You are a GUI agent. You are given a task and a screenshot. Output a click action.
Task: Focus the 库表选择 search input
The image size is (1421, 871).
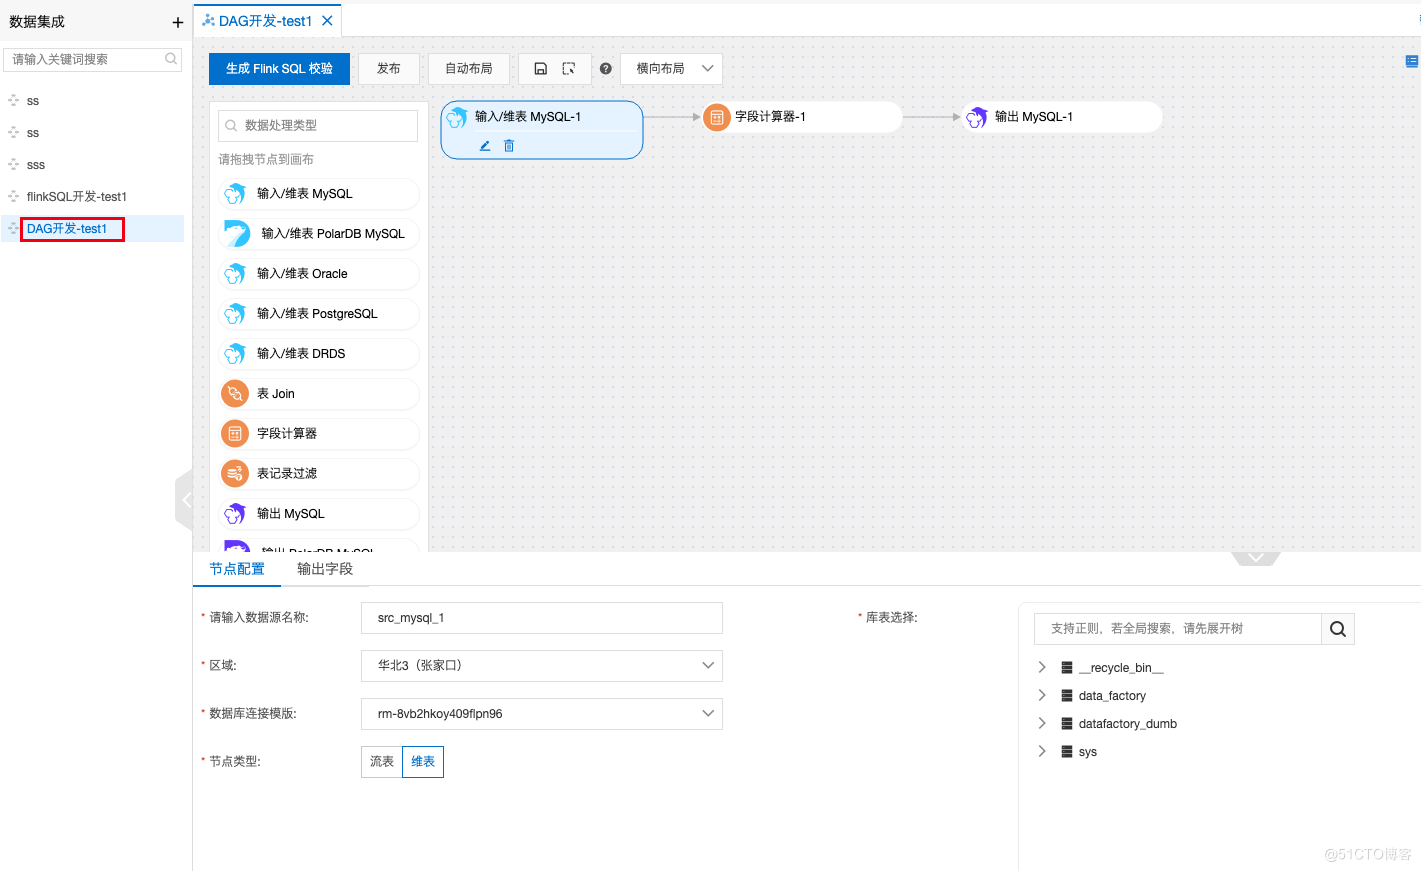[1178, 629]
